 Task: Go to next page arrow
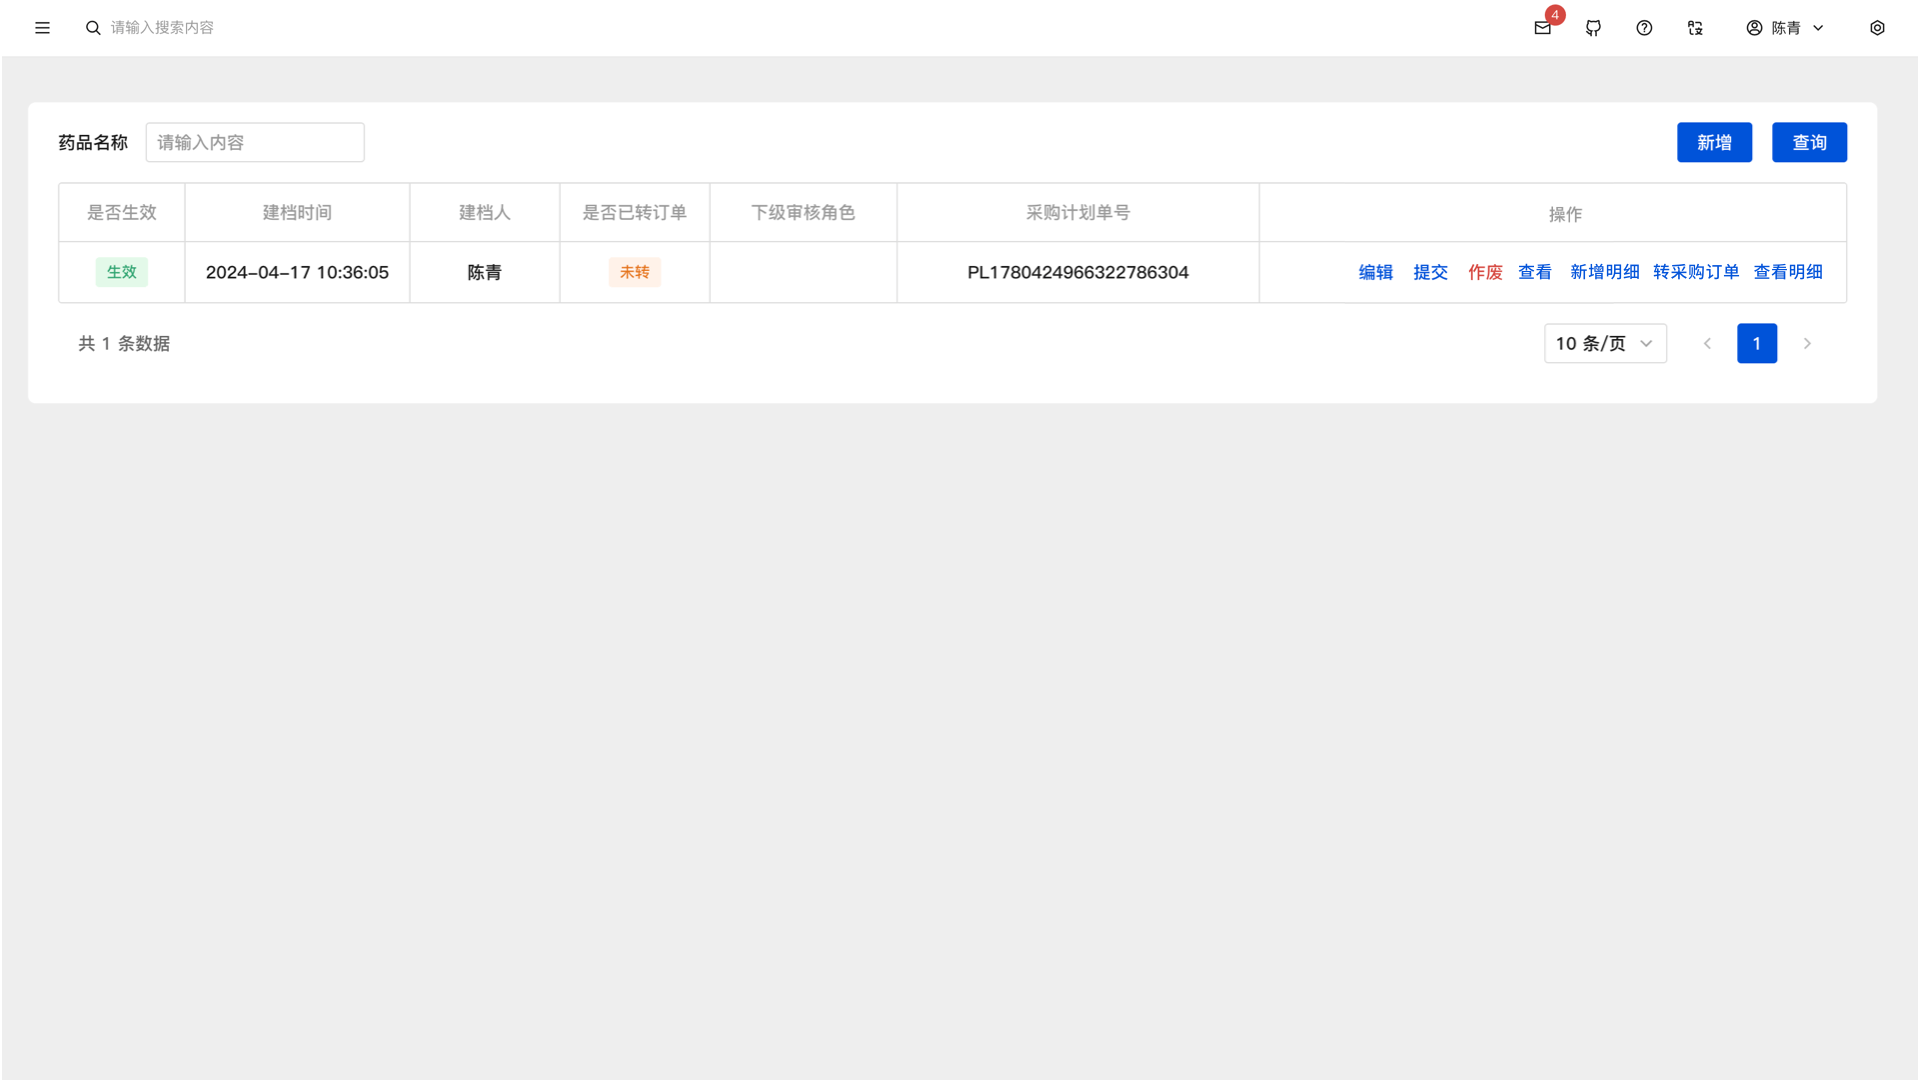coord(1807,343)
